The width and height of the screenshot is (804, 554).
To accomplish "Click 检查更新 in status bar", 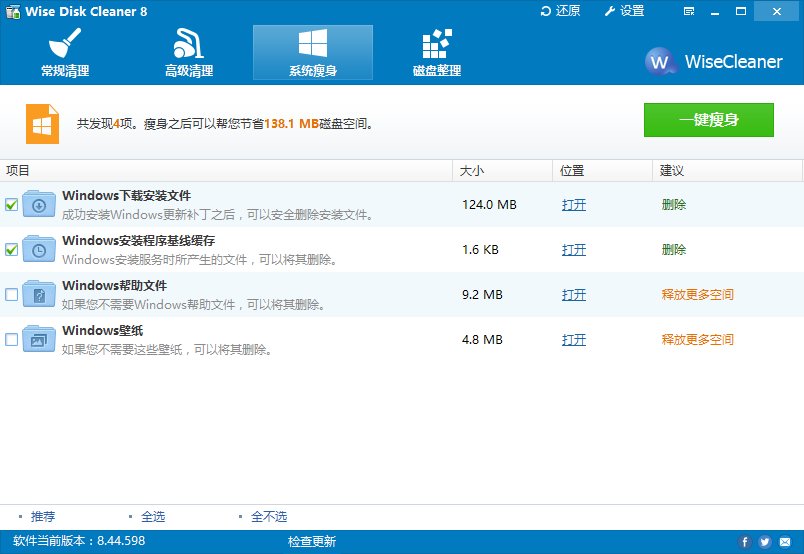I will click(x=312, y=541).
